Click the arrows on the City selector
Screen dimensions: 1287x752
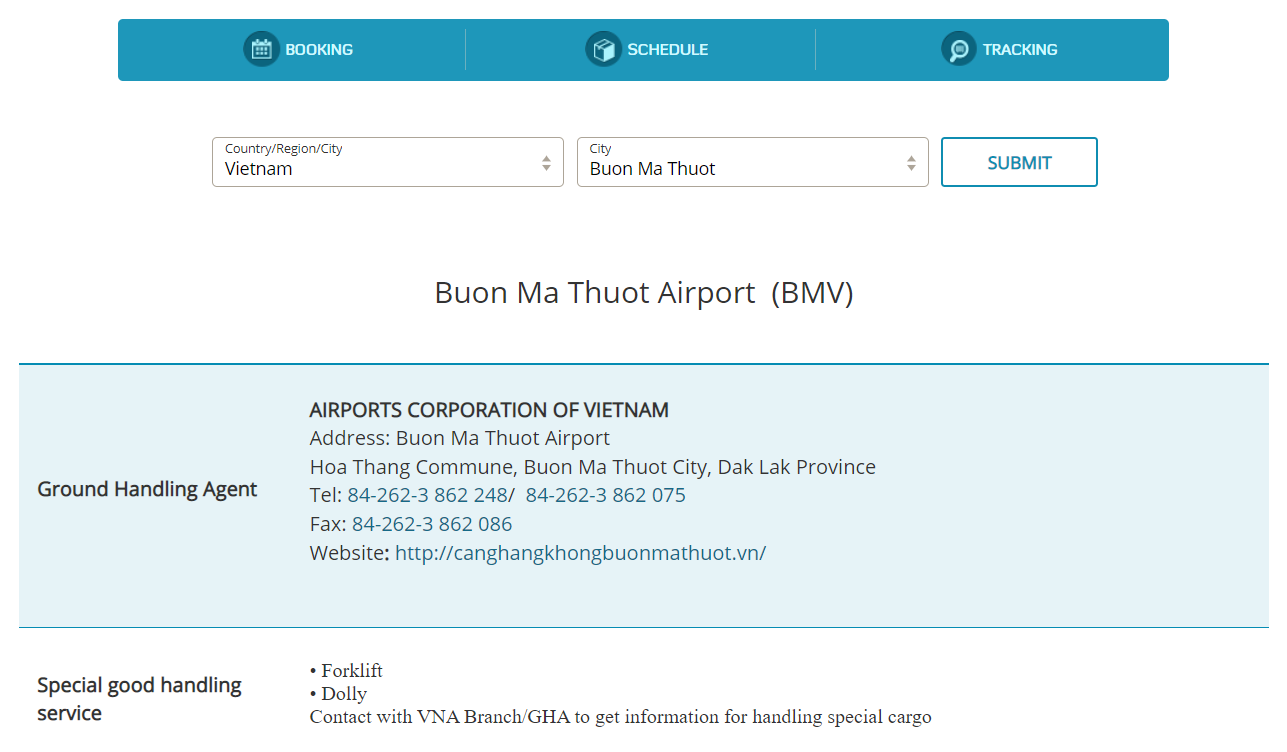(911, 163)
